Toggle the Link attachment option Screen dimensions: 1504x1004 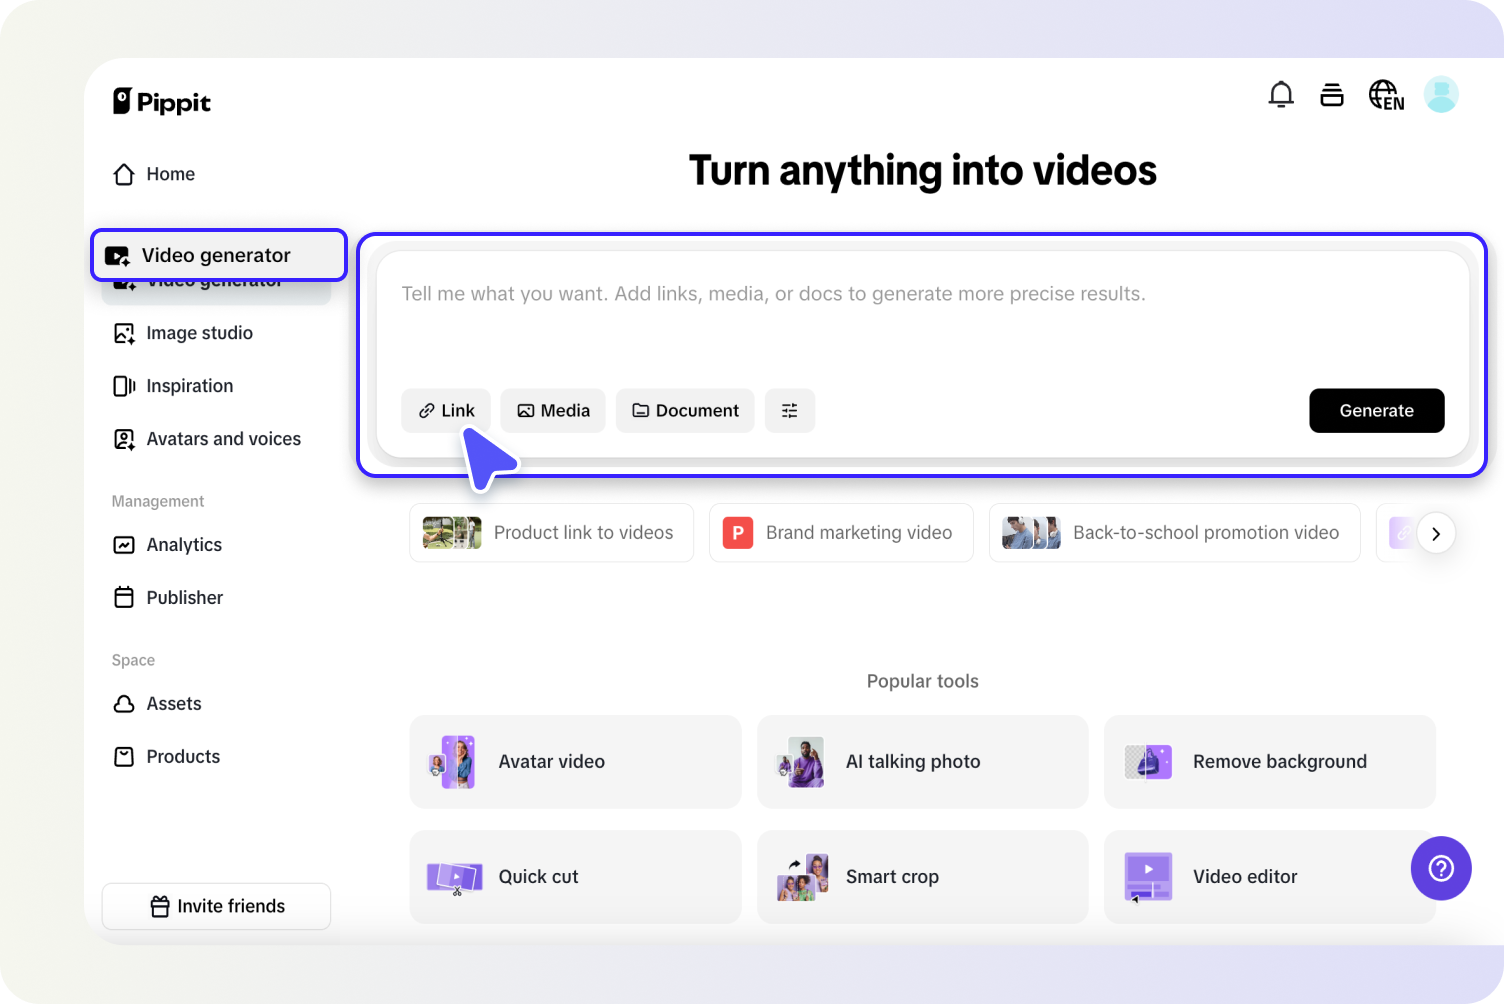point(445,410)
